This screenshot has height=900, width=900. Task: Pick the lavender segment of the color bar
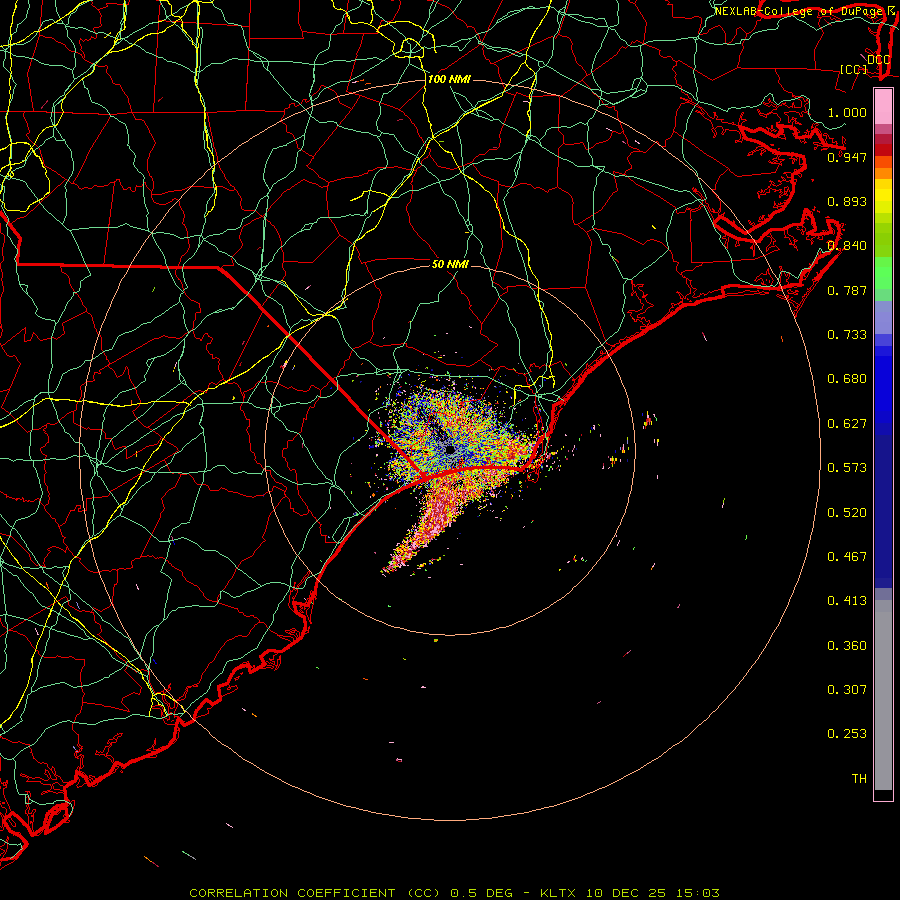883,317
